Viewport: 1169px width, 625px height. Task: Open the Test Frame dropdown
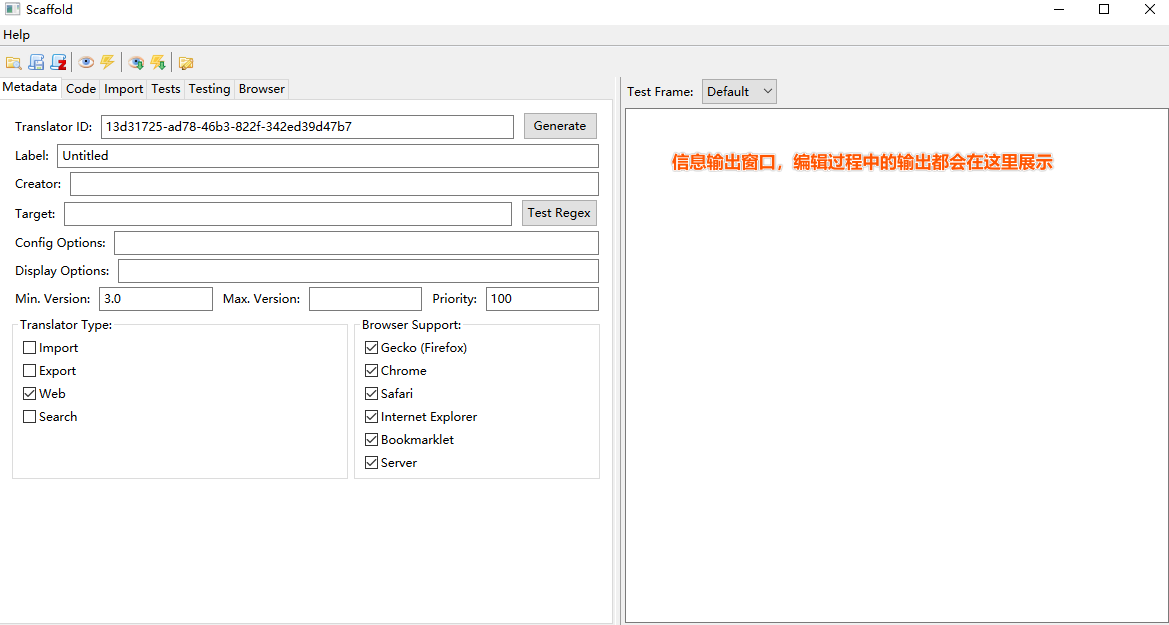click(x=739, y=91)
